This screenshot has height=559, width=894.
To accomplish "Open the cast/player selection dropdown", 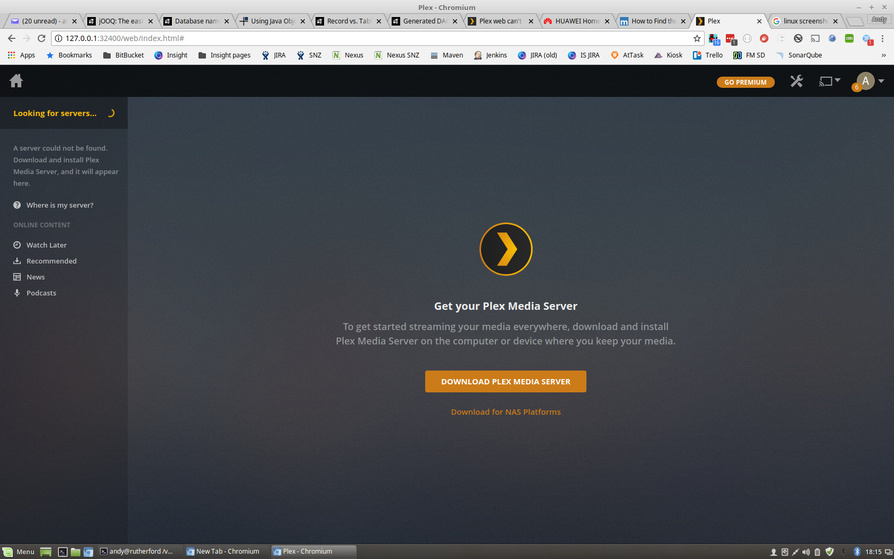I will [x=829, y=81].
